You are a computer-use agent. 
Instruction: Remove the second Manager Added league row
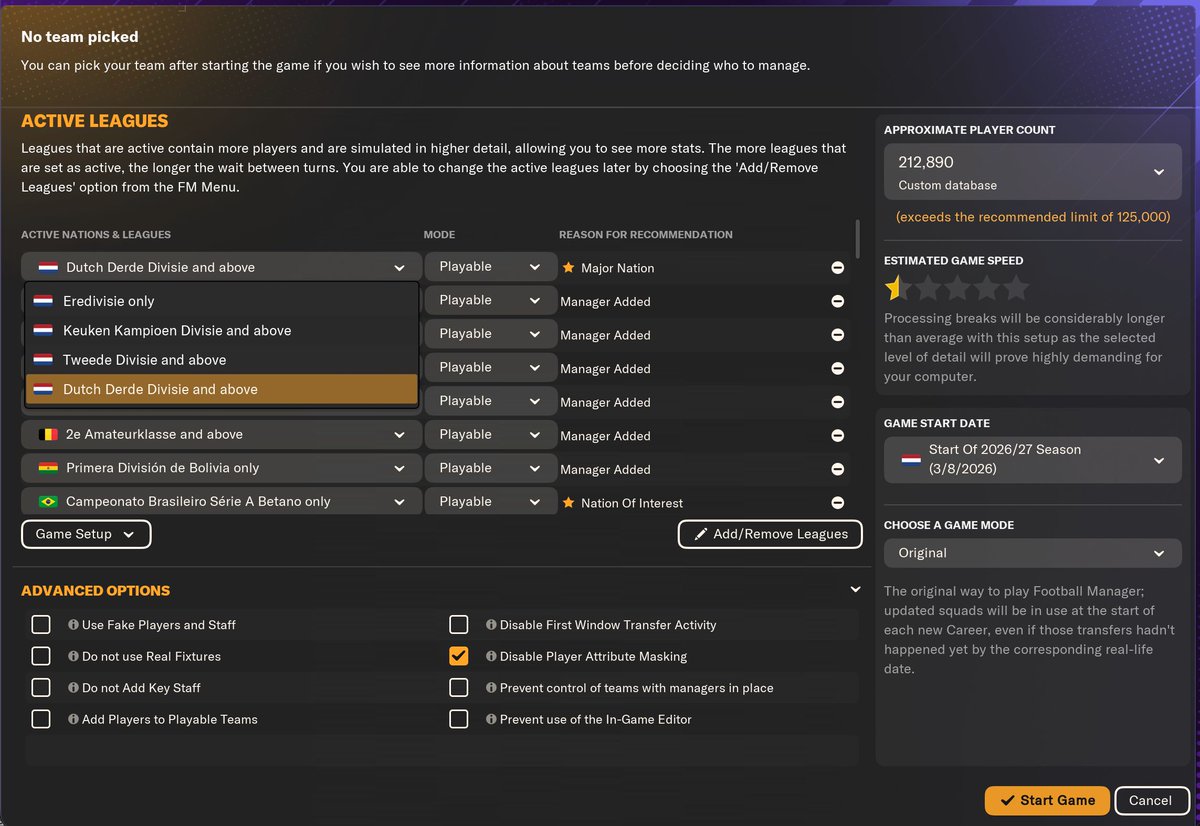pyautogui.click(x=837, y=335)
